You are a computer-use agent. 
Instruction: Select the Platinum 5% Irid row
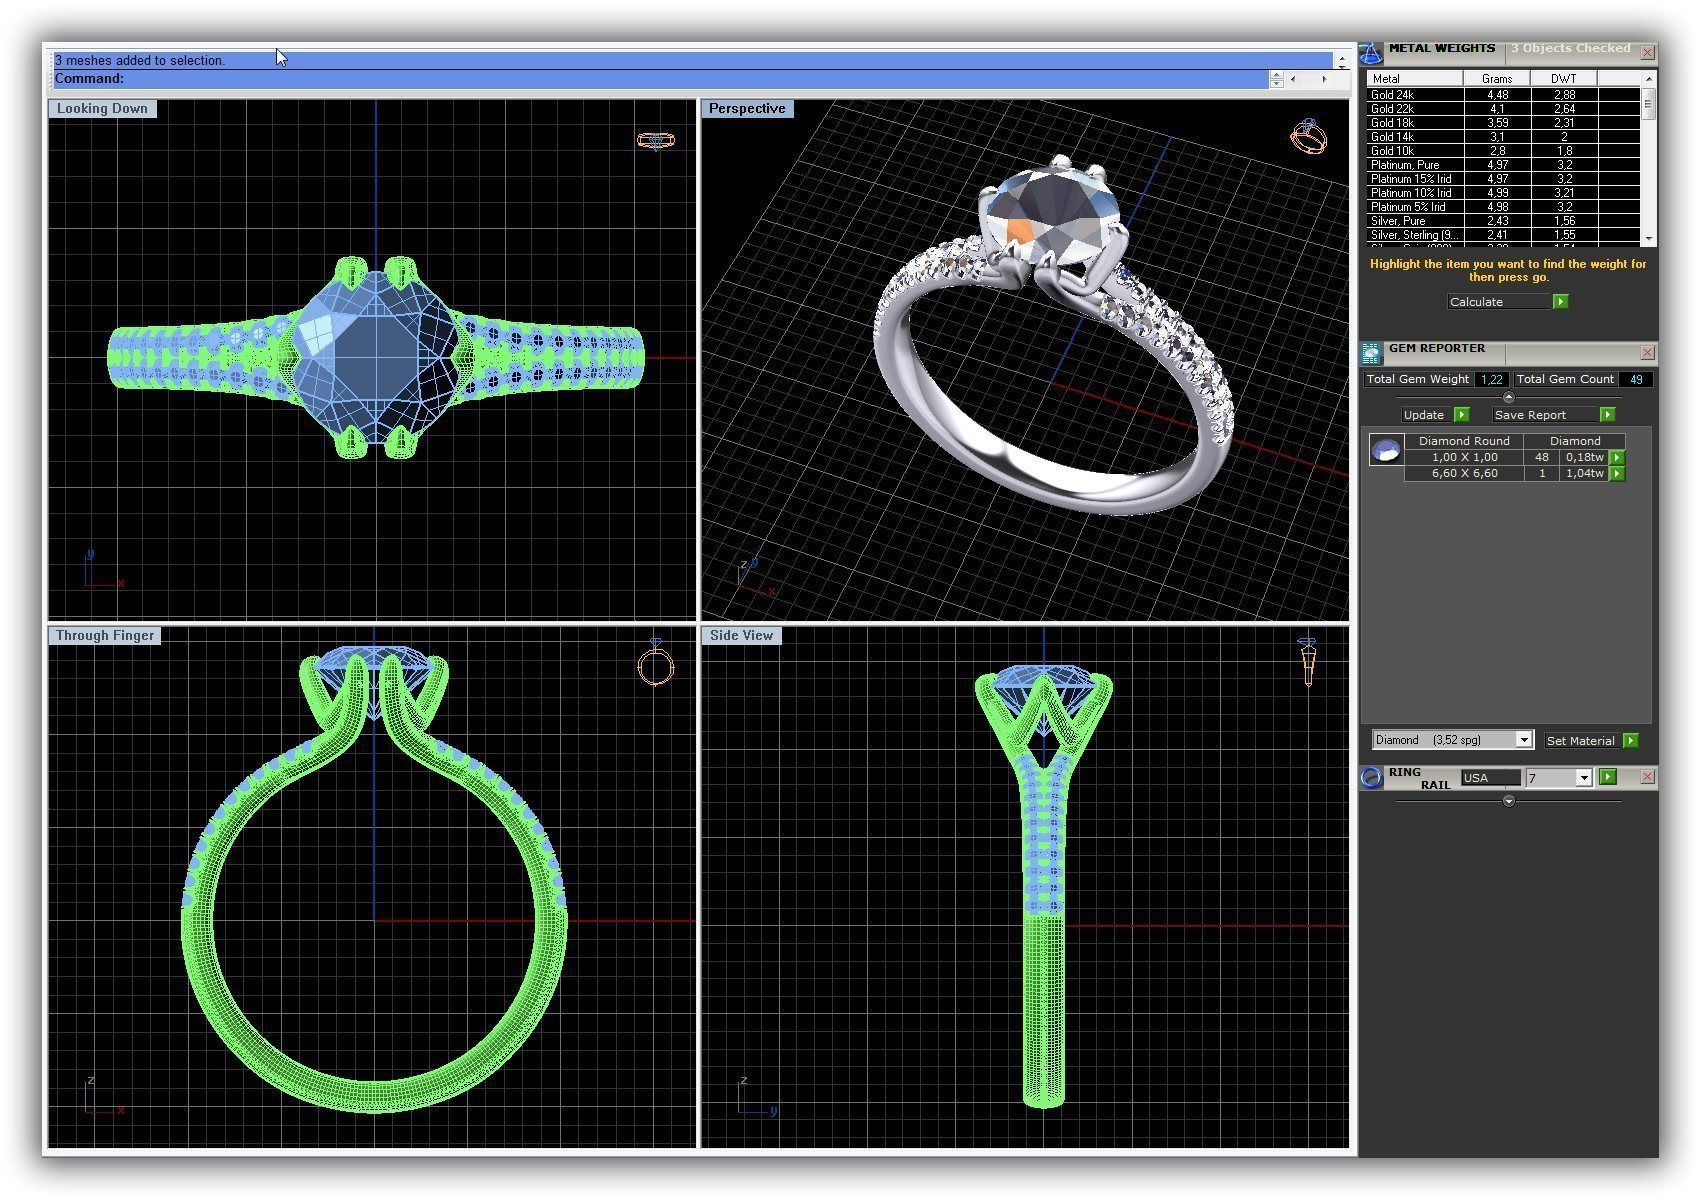click(1503, 207)
